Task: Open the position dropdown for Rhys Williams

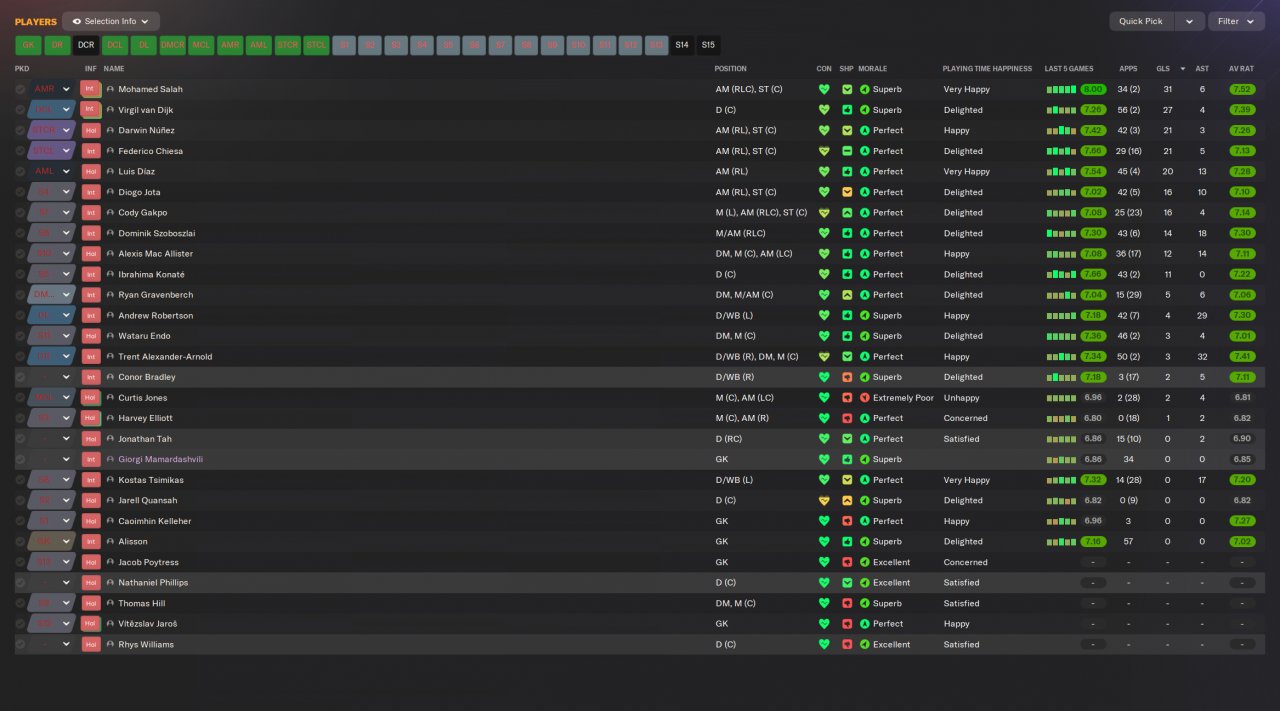Action: (x=52, y=644)
